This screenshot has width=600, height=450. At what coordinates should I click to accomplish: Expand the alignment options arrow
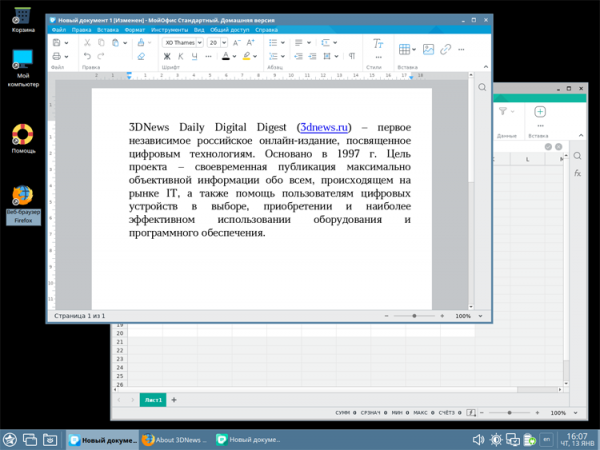(x=309, y=43)
